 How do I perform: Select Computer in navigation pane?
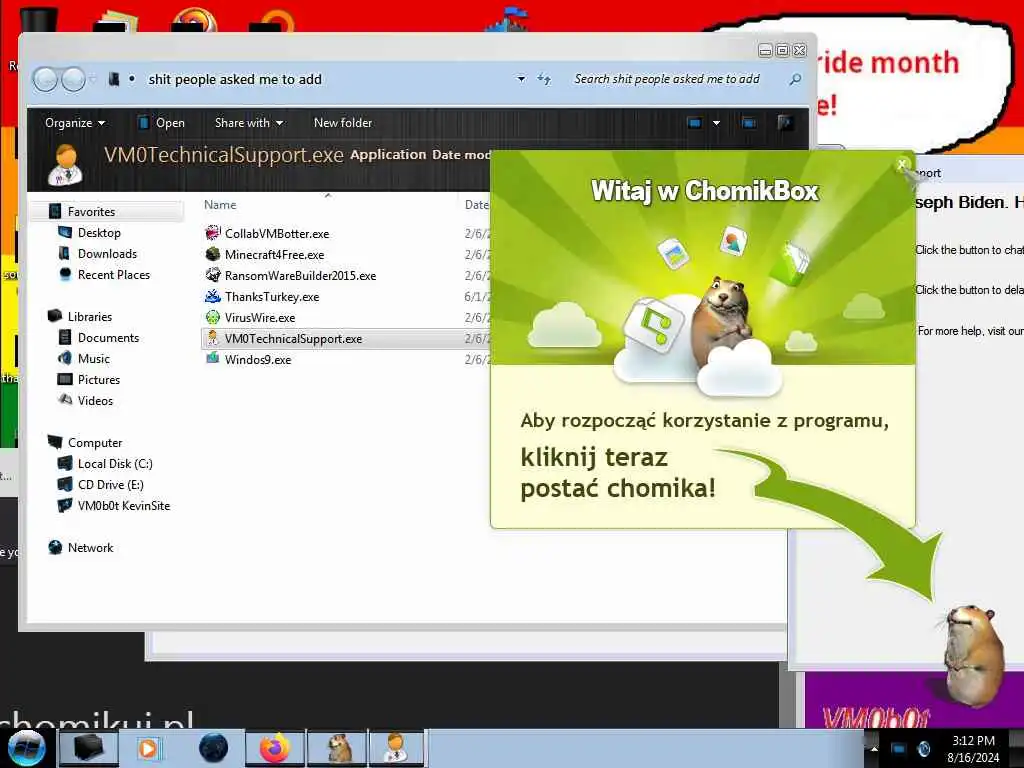pyautogui.click(x=95, y=443)
